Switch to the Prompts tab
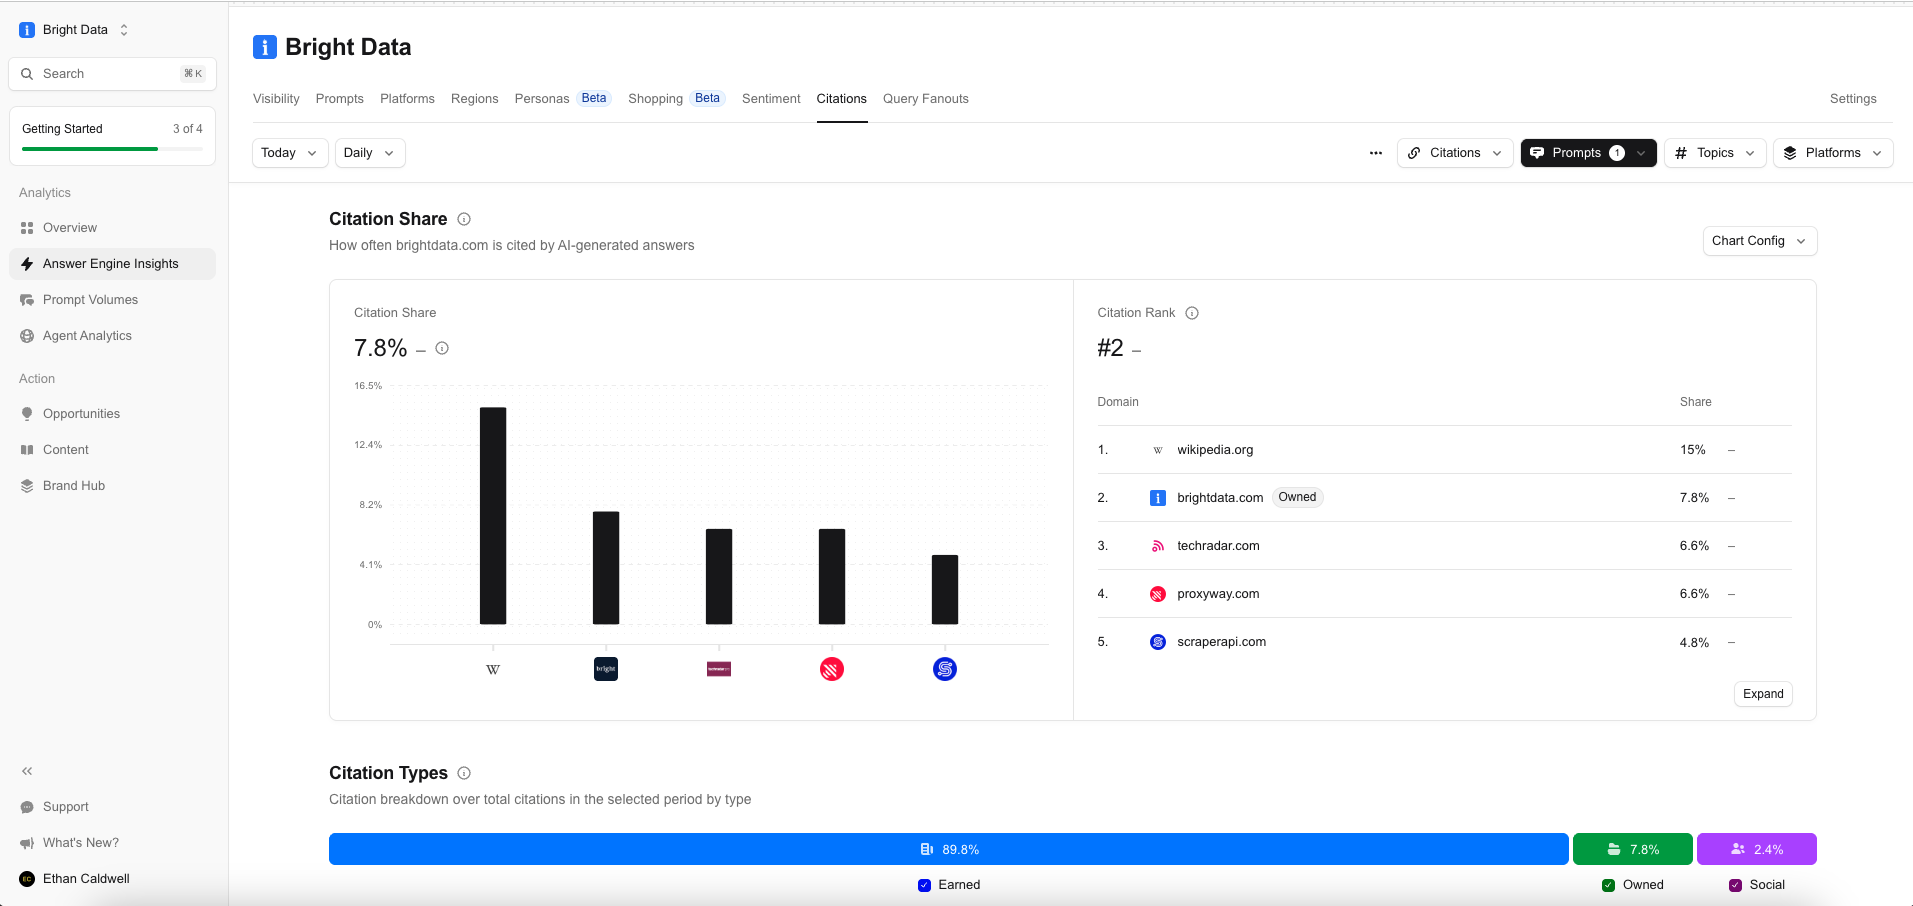This screenshot has width=1913, height=906. [x=340, y=99]
